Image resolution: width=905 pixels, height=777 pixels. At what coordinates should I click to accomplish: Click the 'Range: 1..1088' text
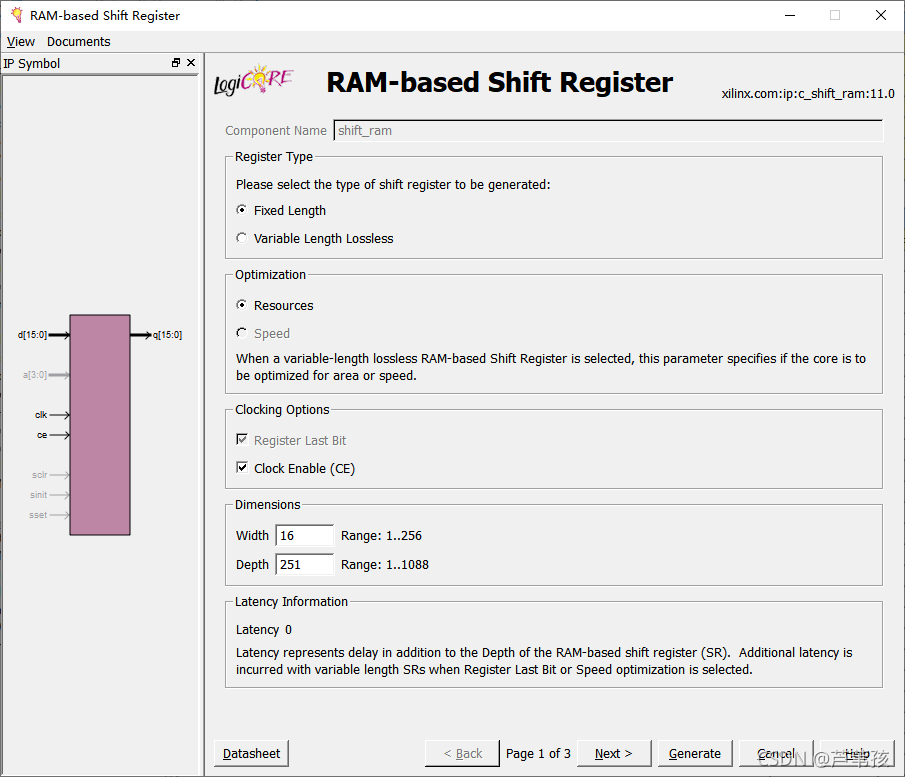coord(385,565)
